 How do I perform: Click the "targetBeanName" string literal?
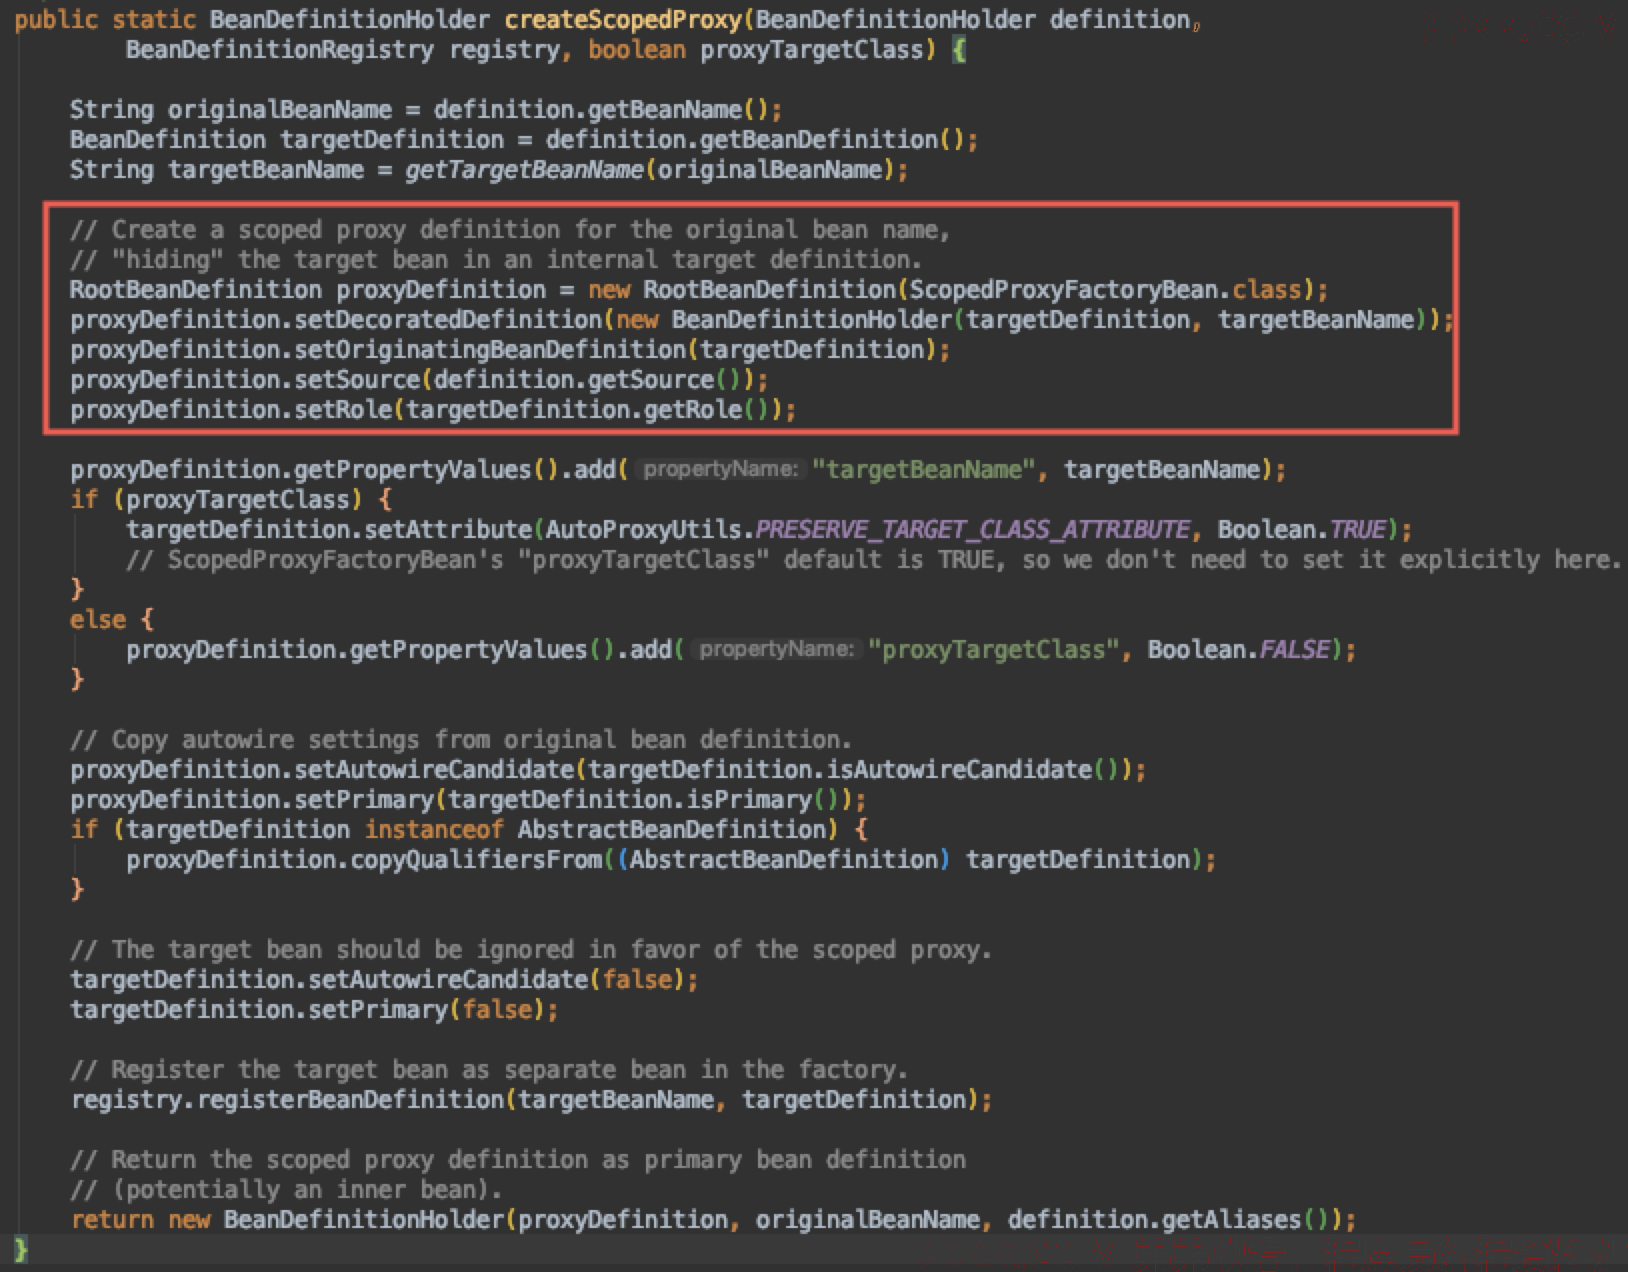923,470
